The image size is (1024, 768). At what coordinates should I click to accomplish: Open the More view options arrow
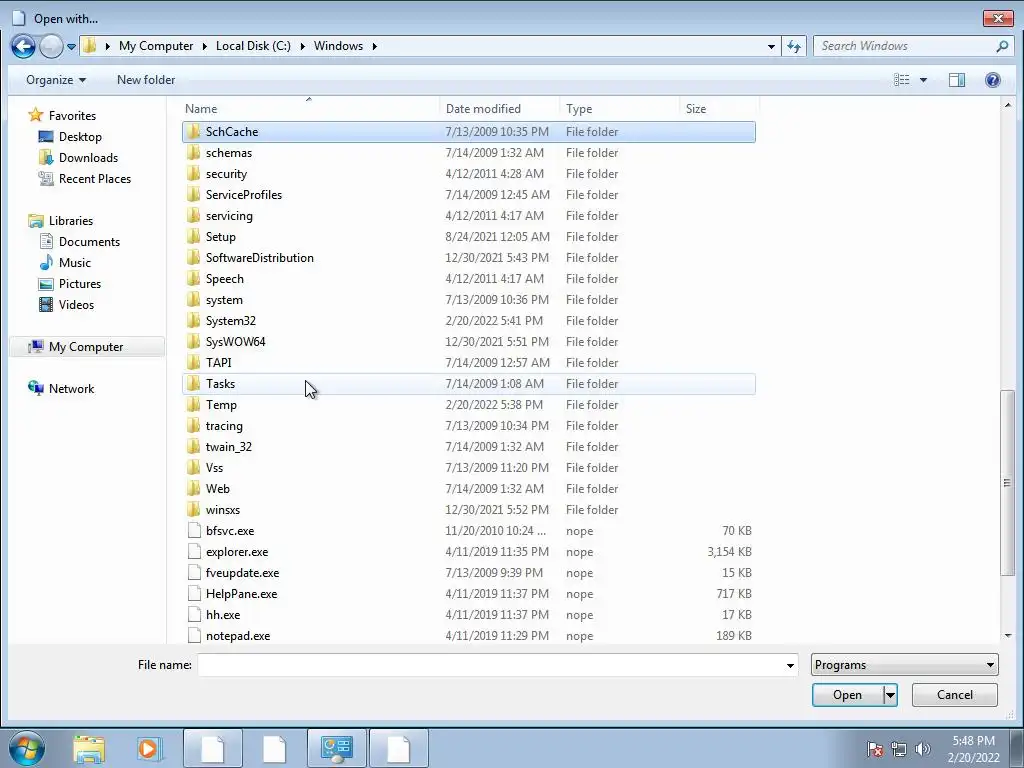tap(923, 80)
